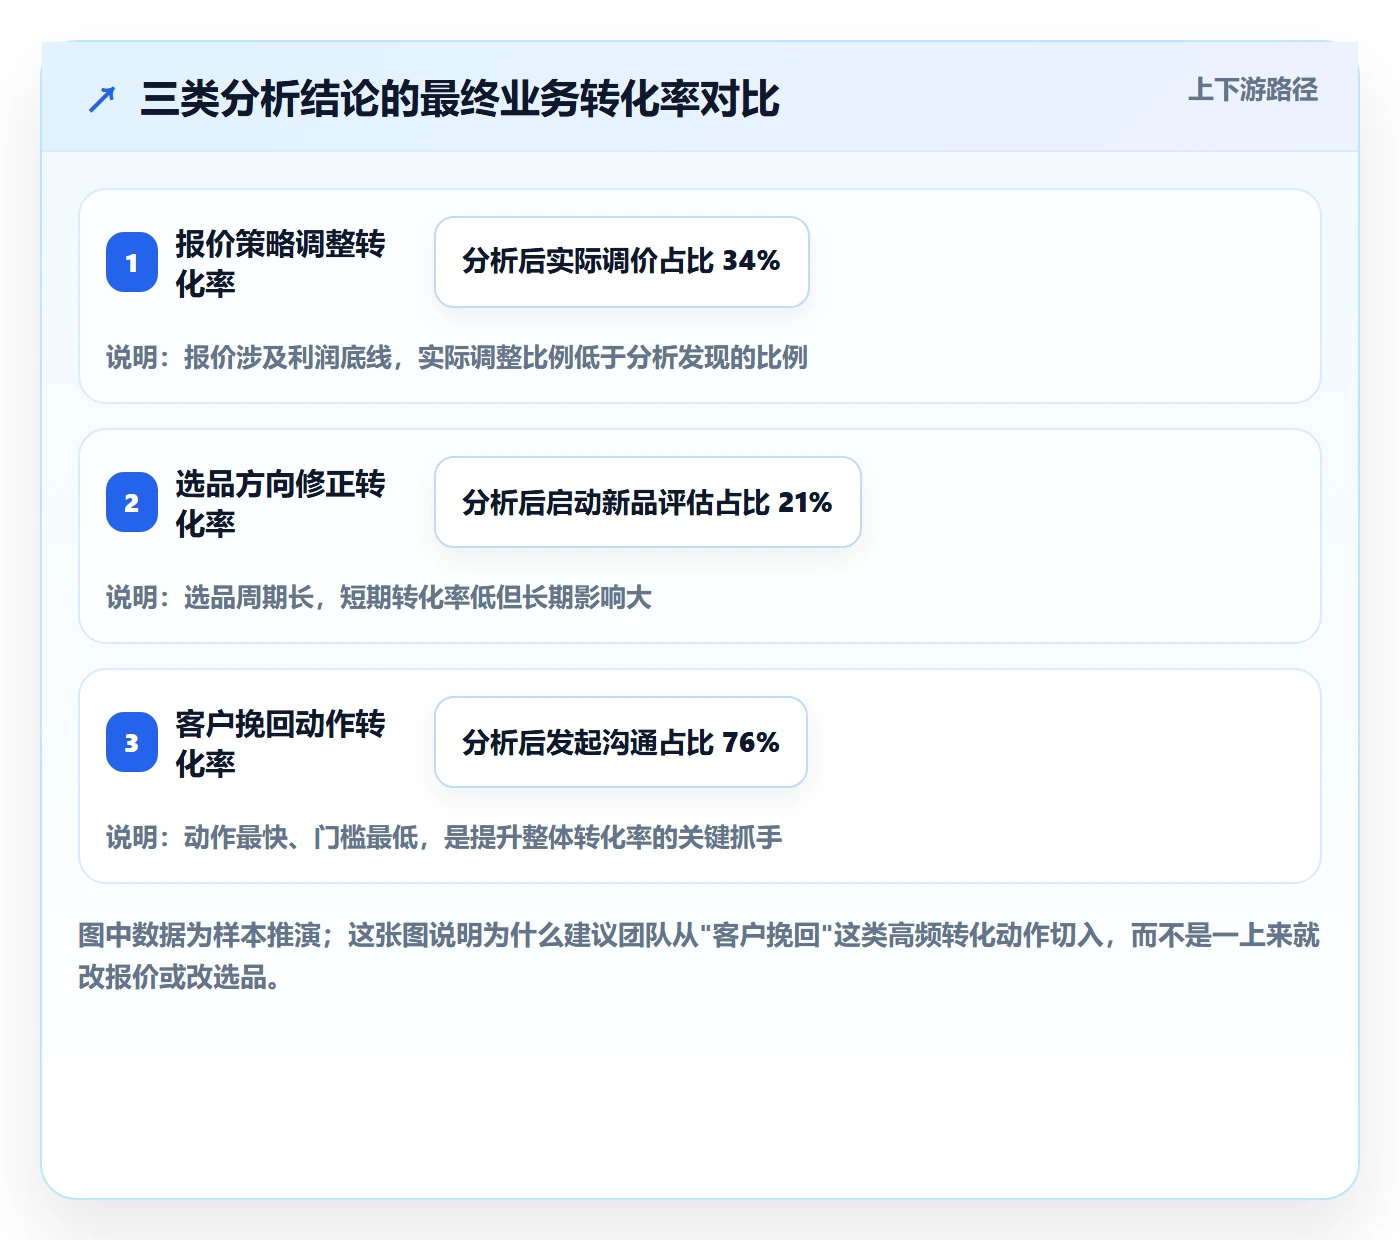The image size is (1400, 1240).
Task: Click the heading 报价策略调整转化率
Action: [280, 263]
